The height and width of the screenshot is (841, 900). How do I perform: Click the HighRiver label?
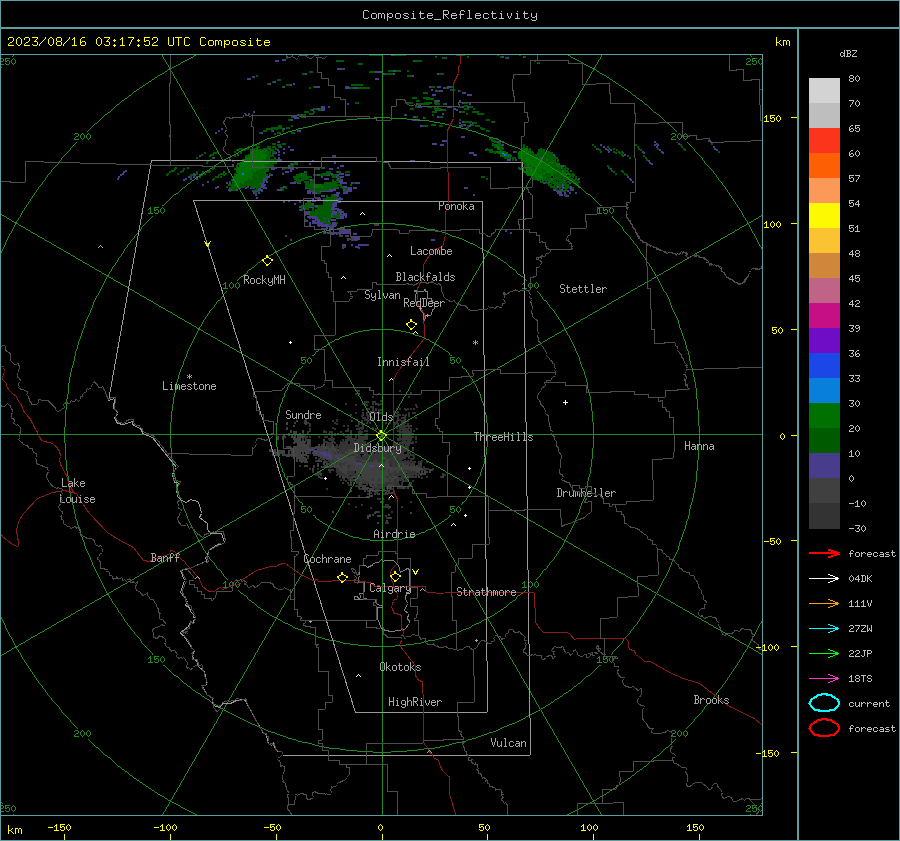click(x=415, y=702)
